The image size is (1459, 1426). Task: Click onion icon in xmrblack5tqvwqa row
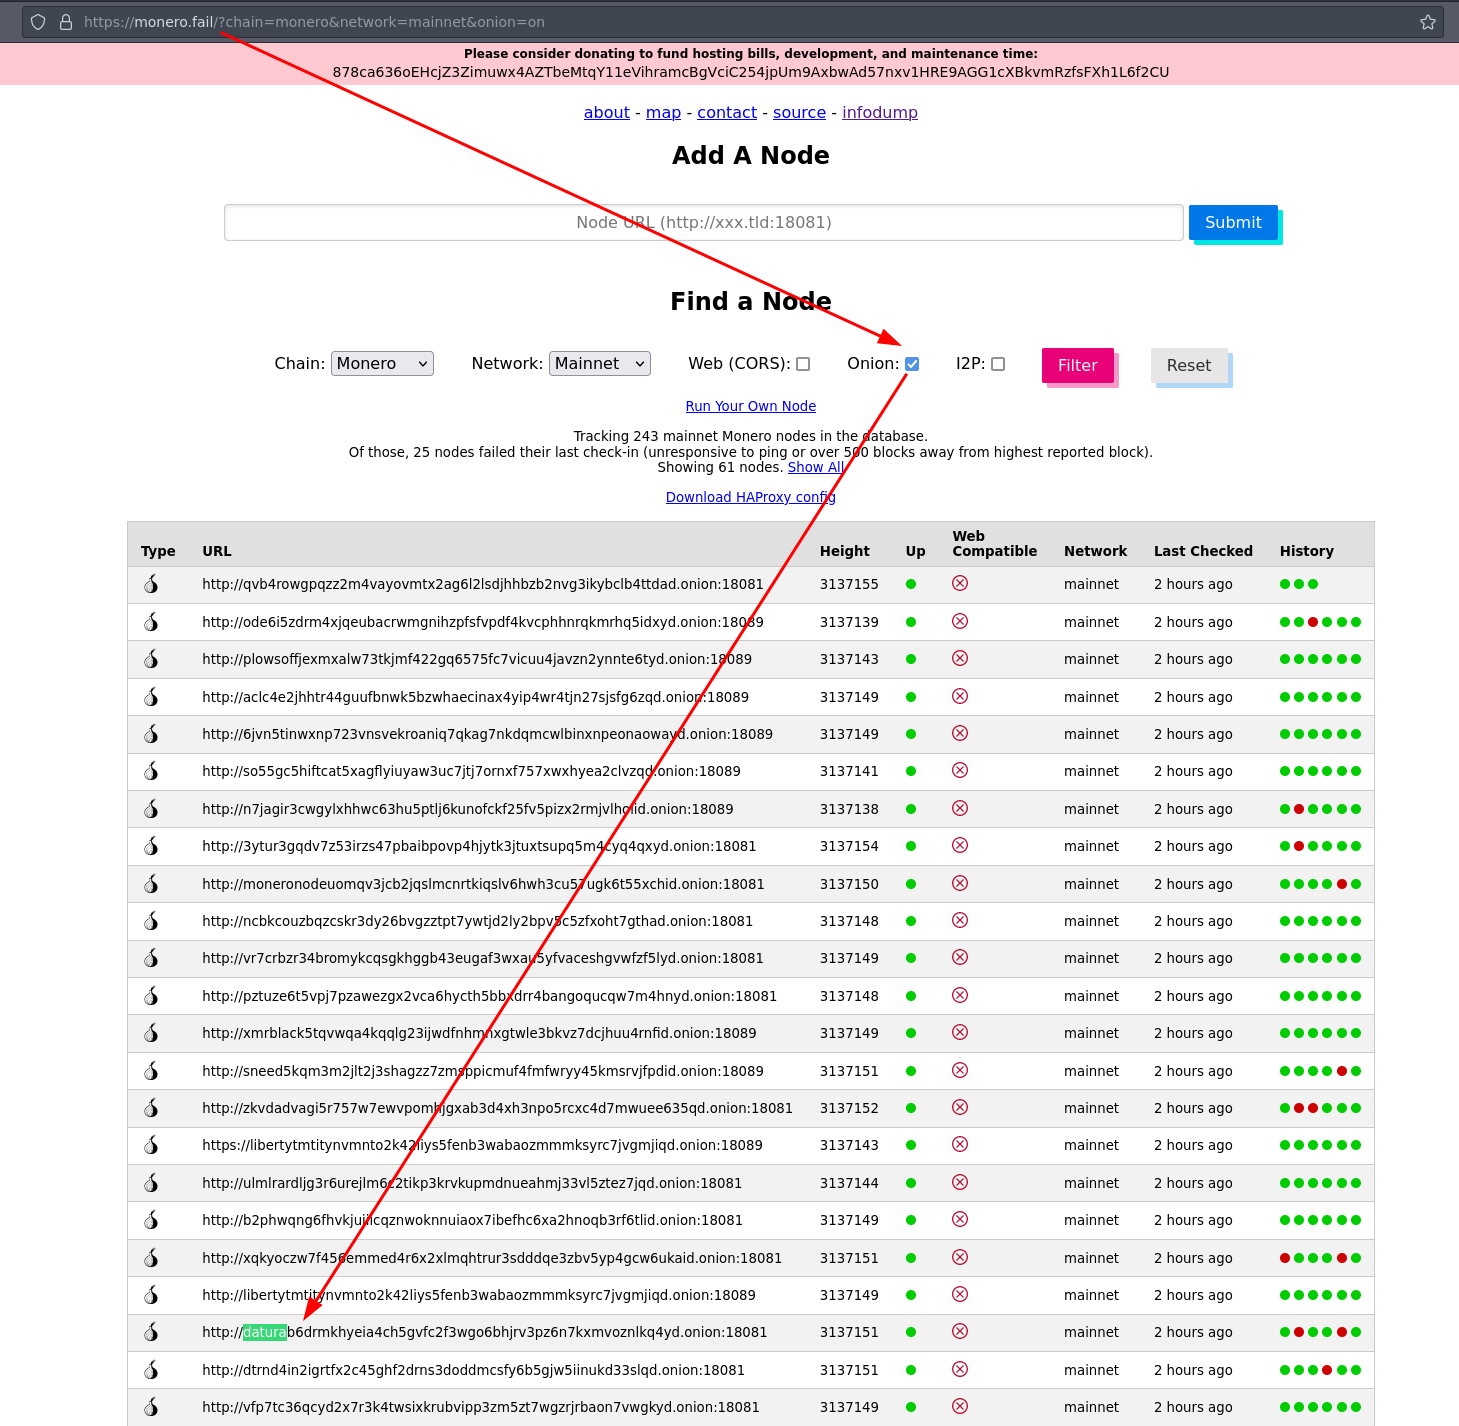[151, 1033]
